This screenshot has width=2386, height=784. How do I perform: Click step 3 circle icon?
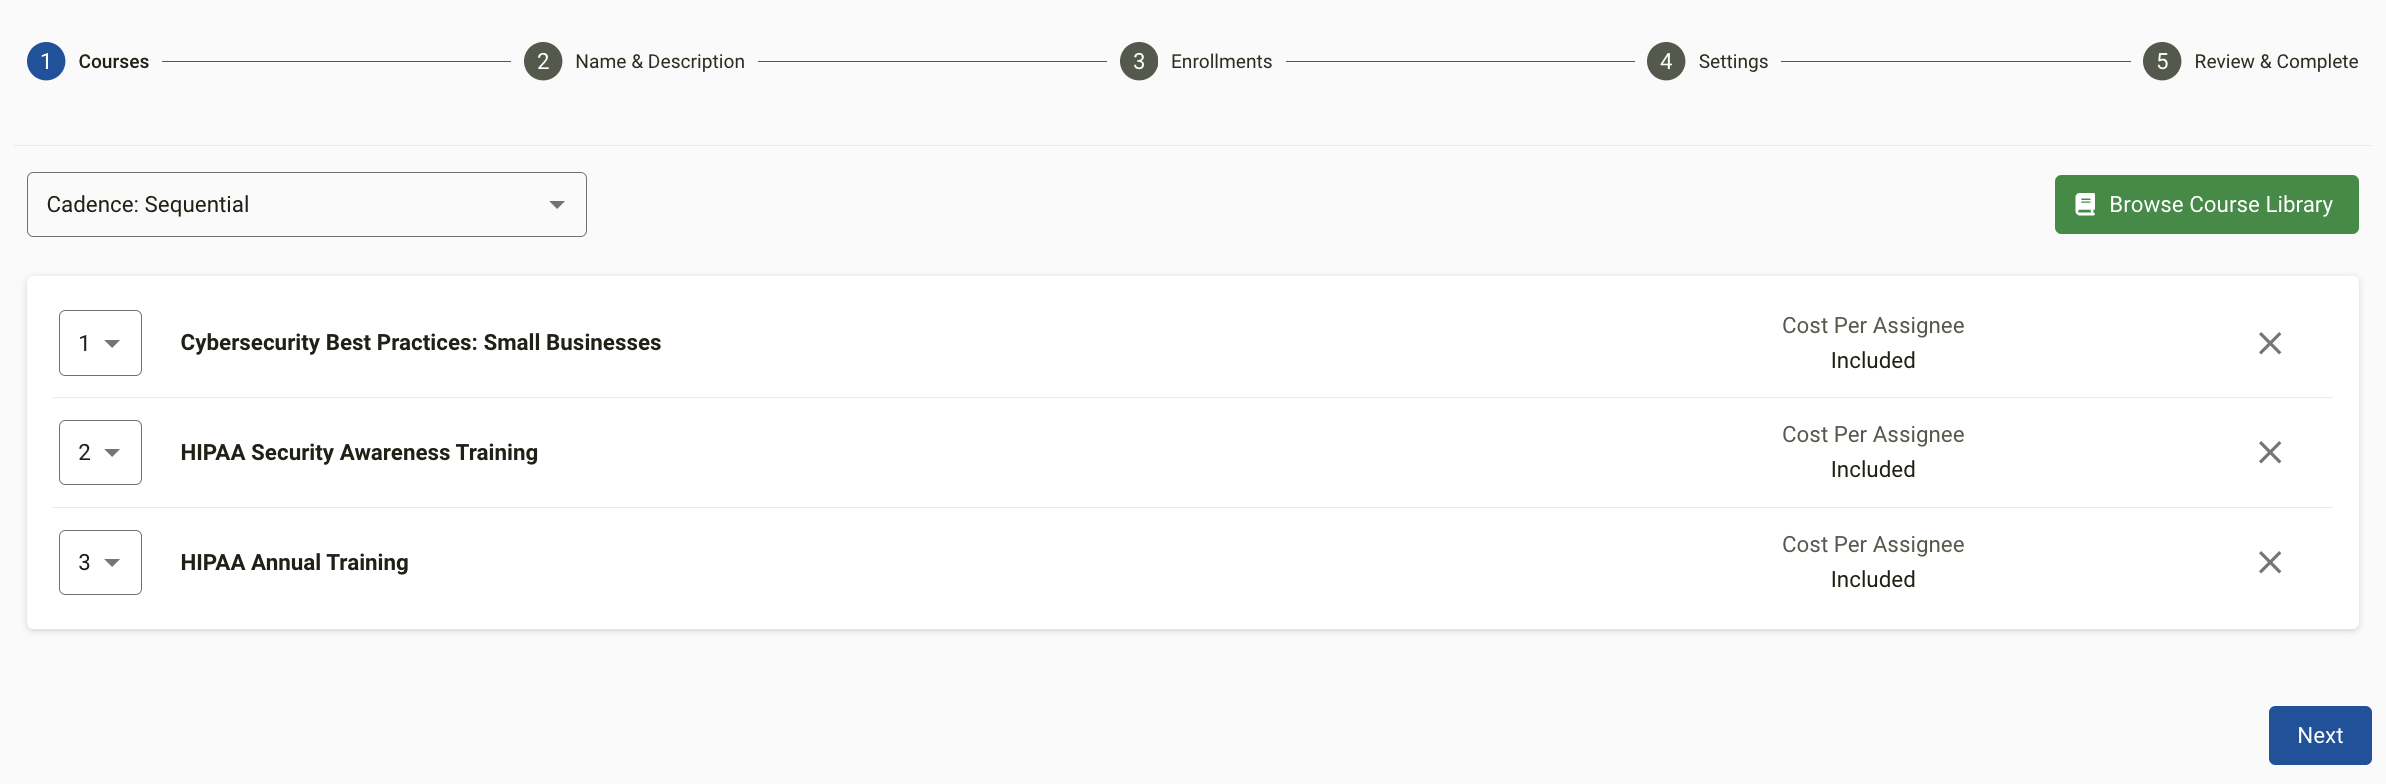tap(1139, 62)
